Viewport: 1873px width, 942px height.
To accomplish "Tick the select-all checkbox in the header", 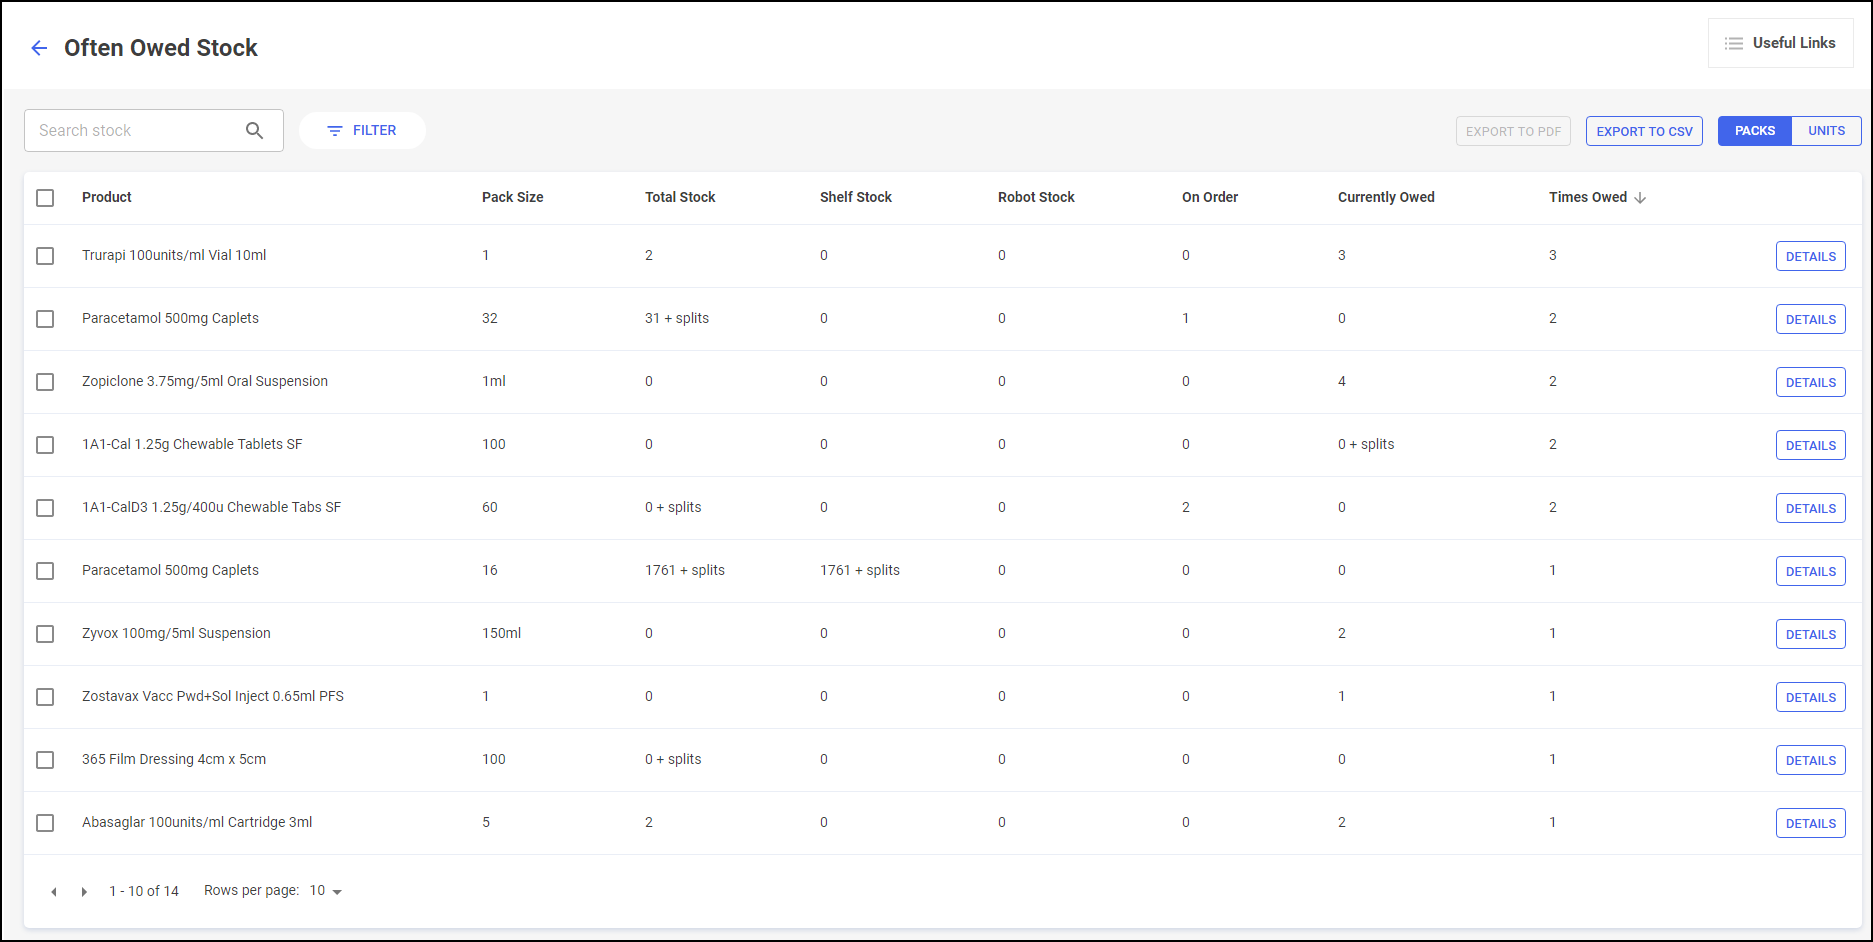I will coord(45,198).
